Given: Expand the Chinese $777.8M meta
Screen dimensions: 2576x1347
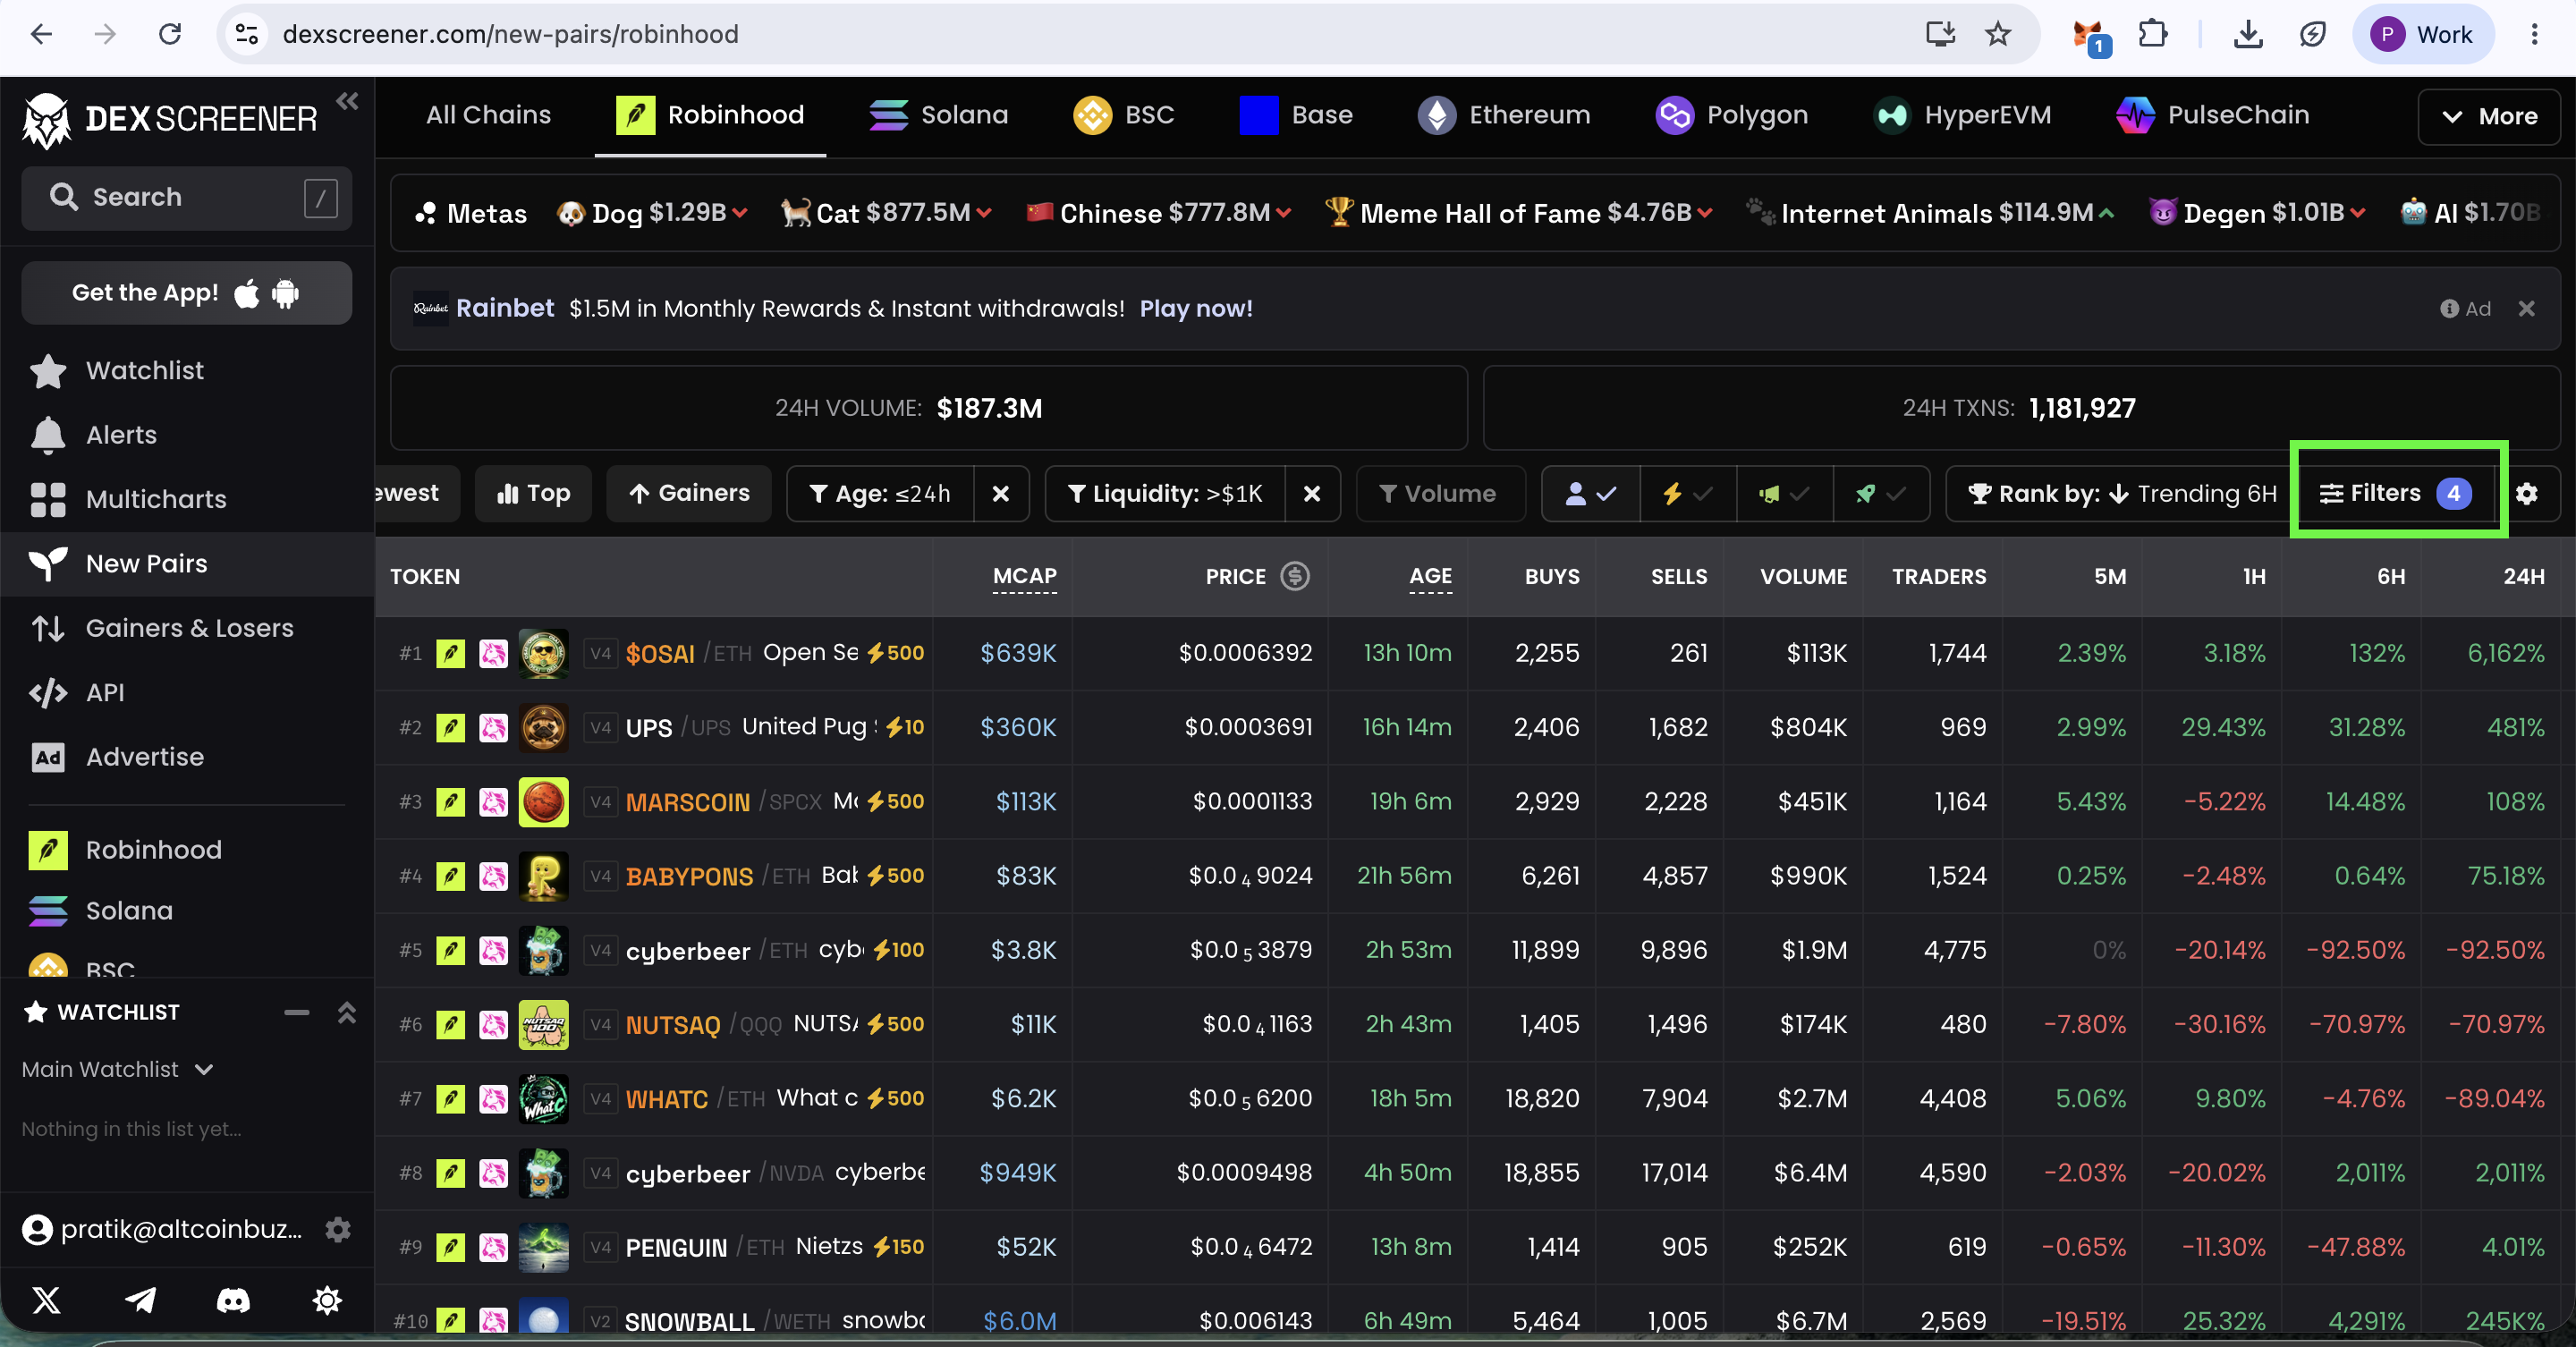Looking at the screenshot, I should click(x=1159, y=213).
